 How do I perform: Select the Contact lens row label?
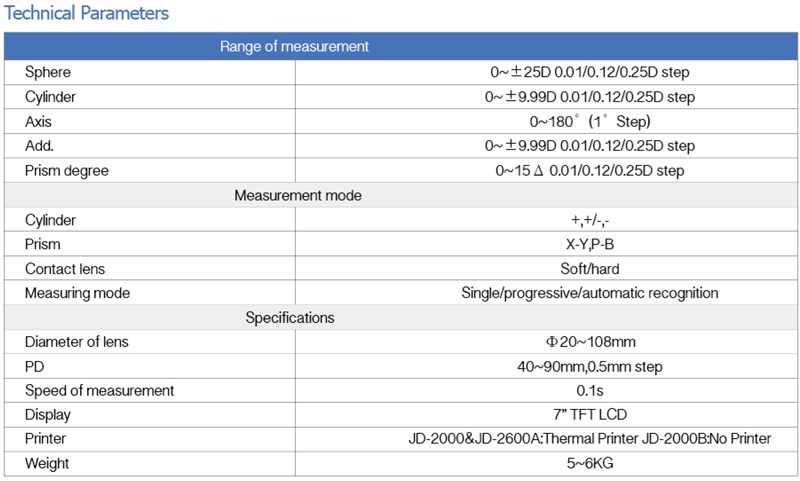[65, 268]
